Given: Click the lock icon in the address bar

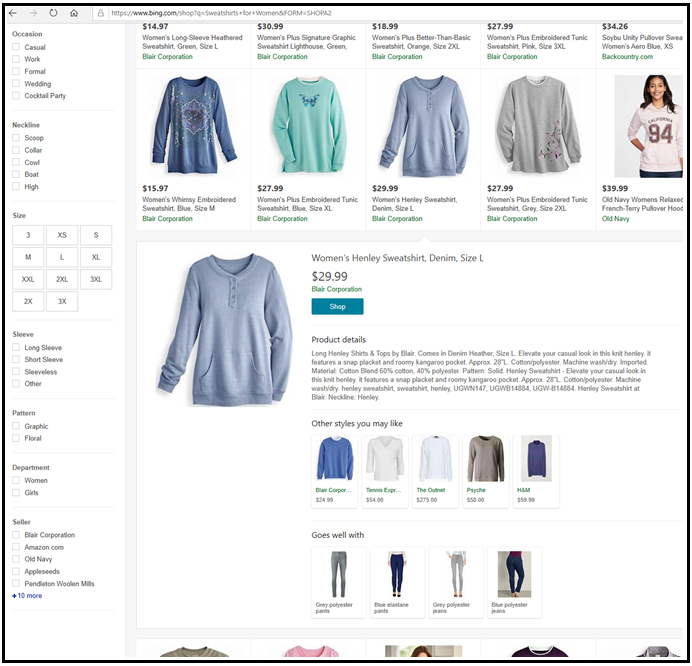Looking at the screenshot, I should point(101,13).
